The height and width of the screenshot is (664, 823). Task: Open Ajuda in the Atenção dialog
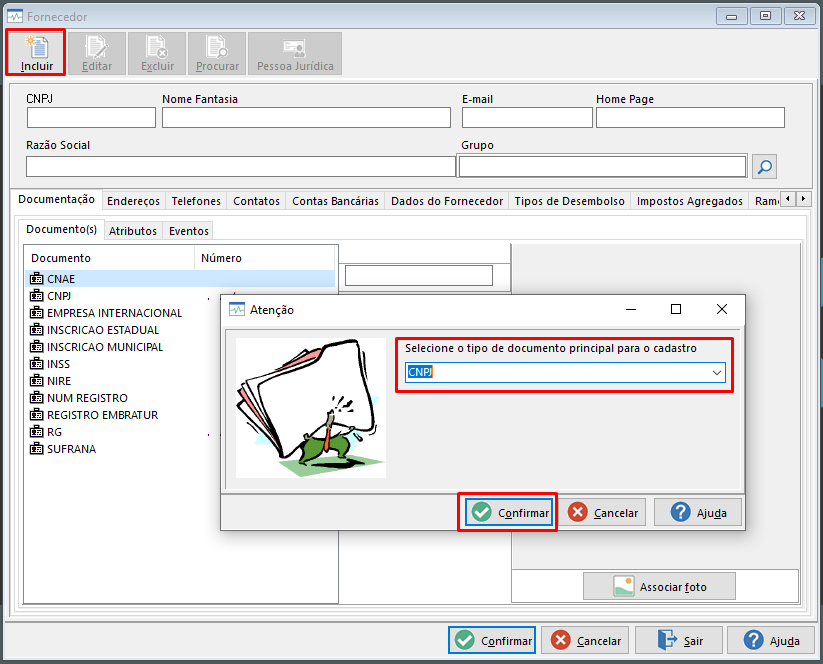coord(698,512)
